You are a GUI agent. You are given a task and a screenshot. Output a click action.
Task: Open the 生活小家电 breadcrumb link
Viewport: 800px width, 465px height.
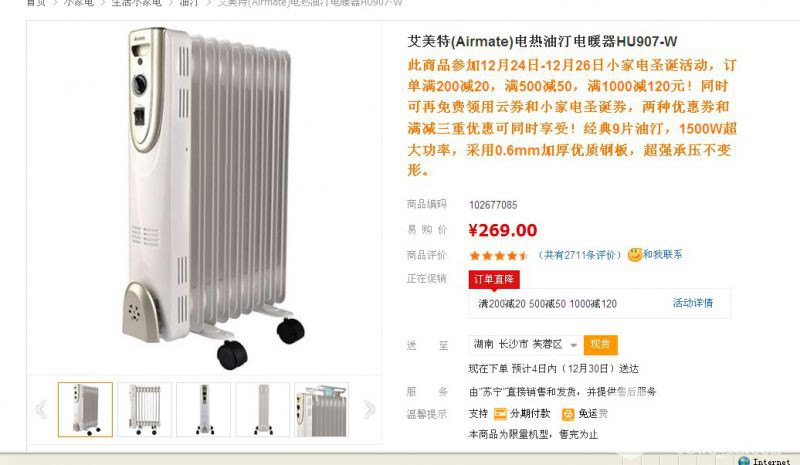(136, 3)
